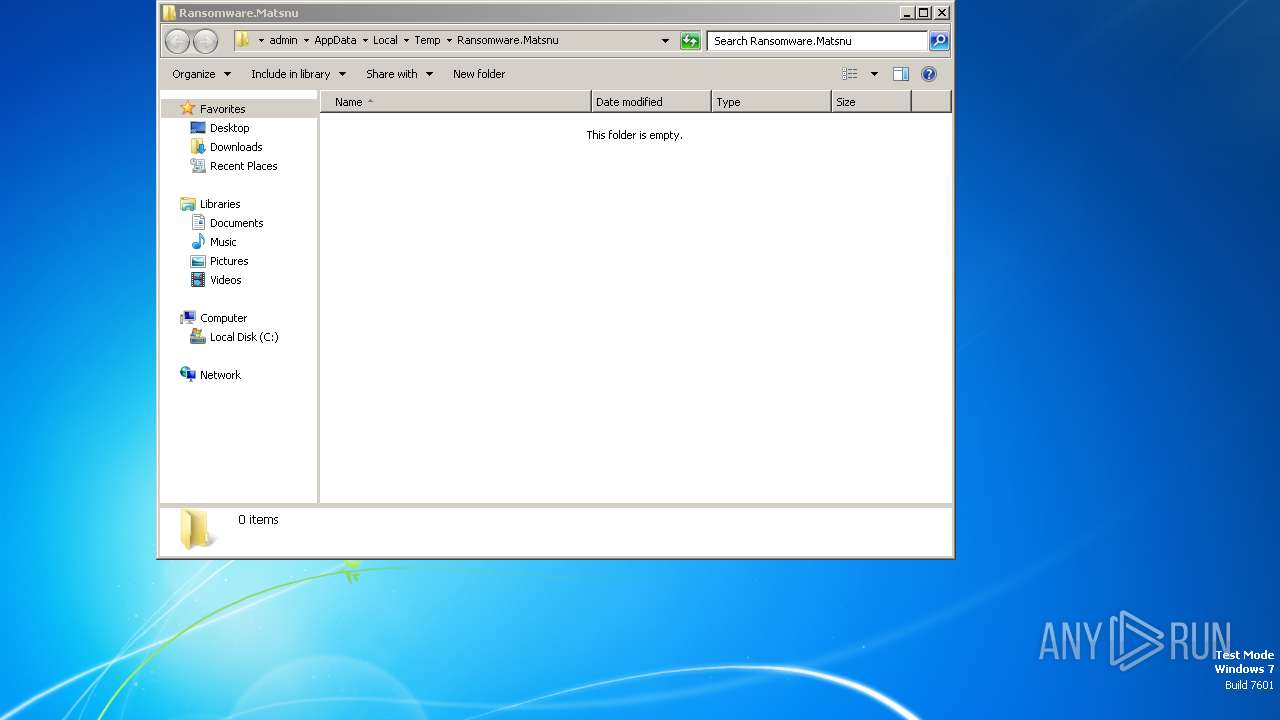Go to Local in the address path
The height and width of the screenshot is (720, 1280).
click(385, 41)
